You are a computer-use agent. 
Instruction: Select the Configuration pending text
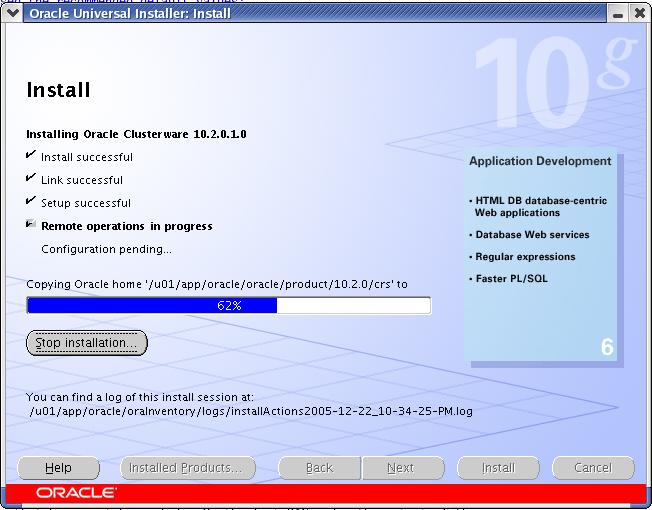pos(106,249)
